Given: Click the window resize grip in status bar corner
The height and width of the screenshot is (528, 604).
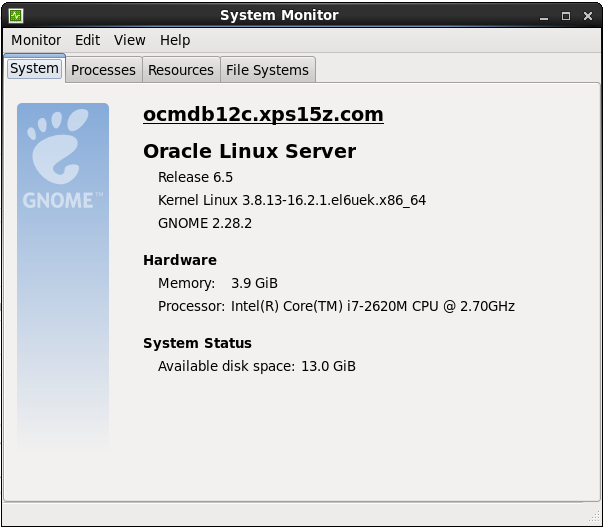Looking at the screenshot, I should [594, 517].
